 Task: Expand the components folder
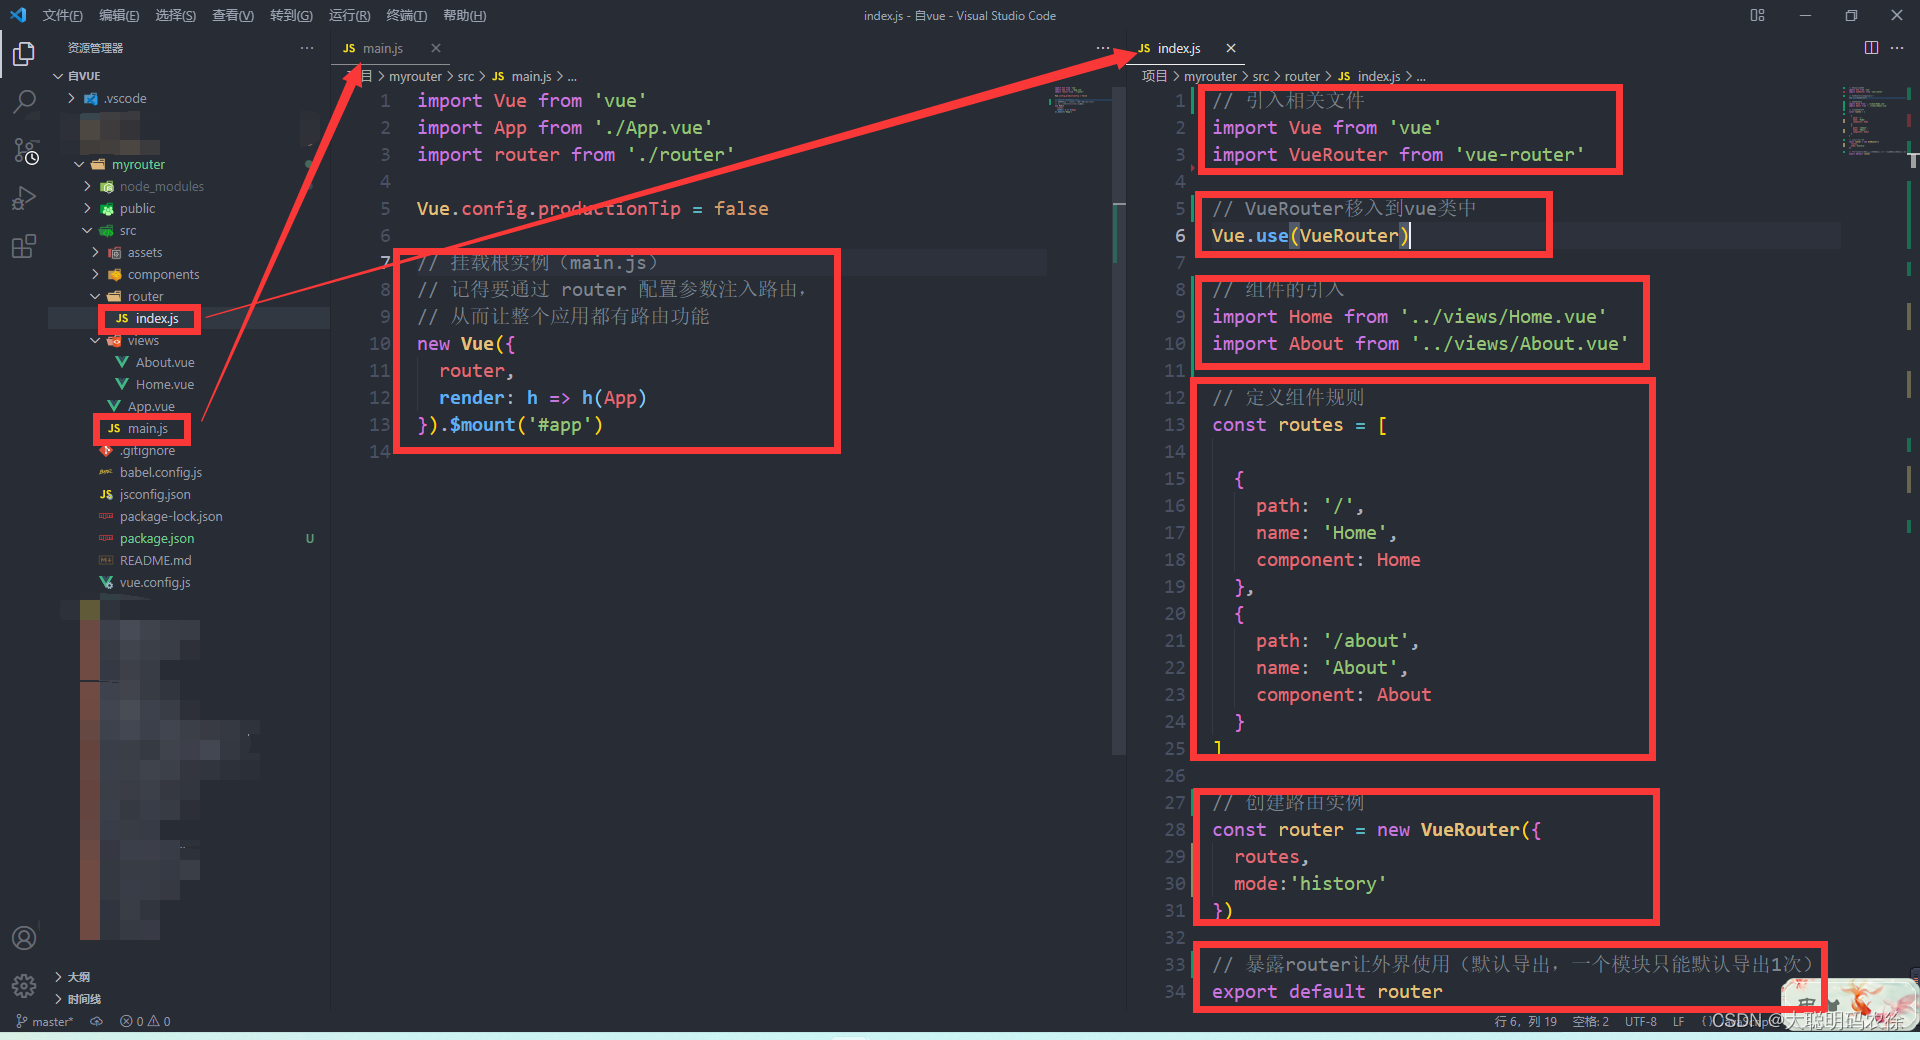tap(190, 274)
